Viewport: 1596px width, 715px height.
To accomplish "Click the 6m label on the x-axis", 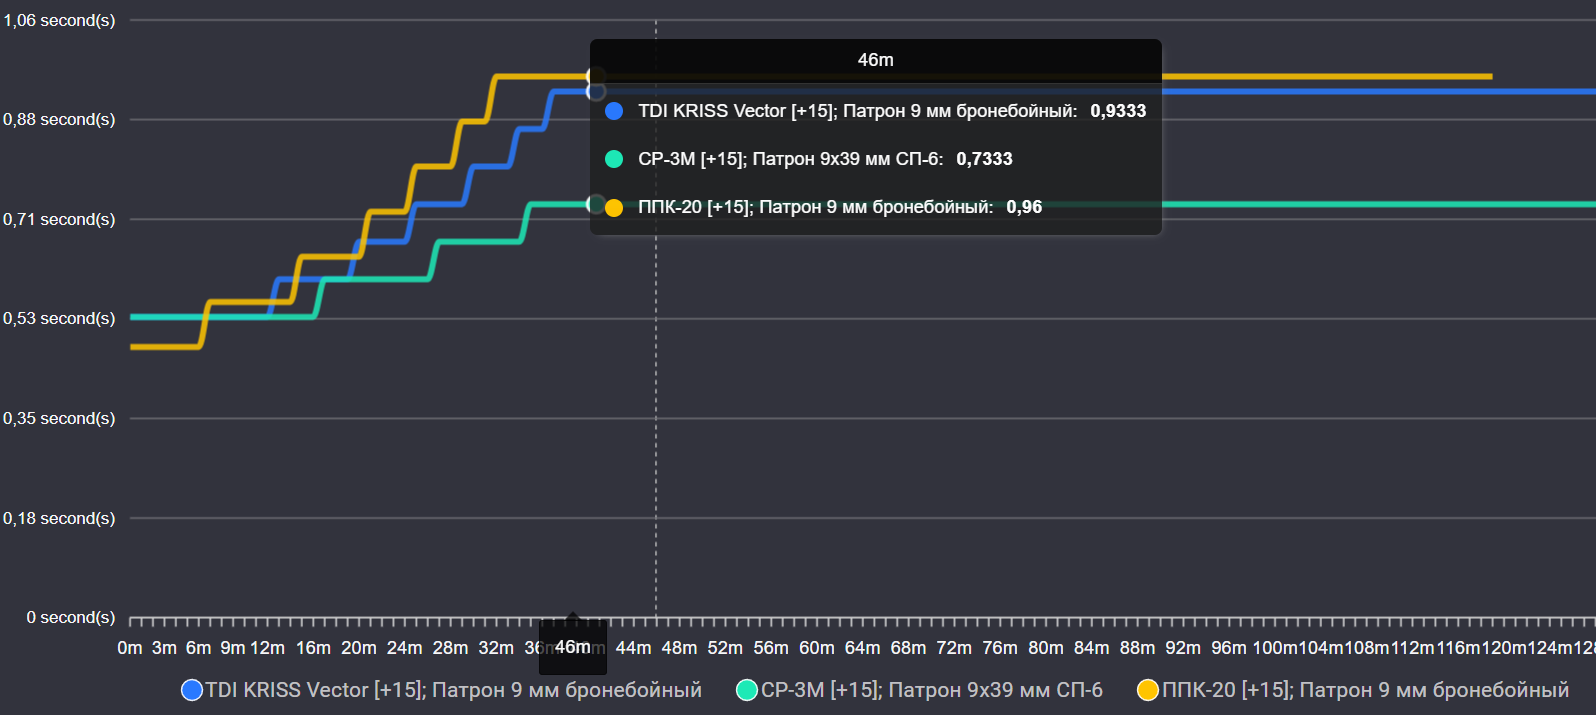I will coord(199,648).
